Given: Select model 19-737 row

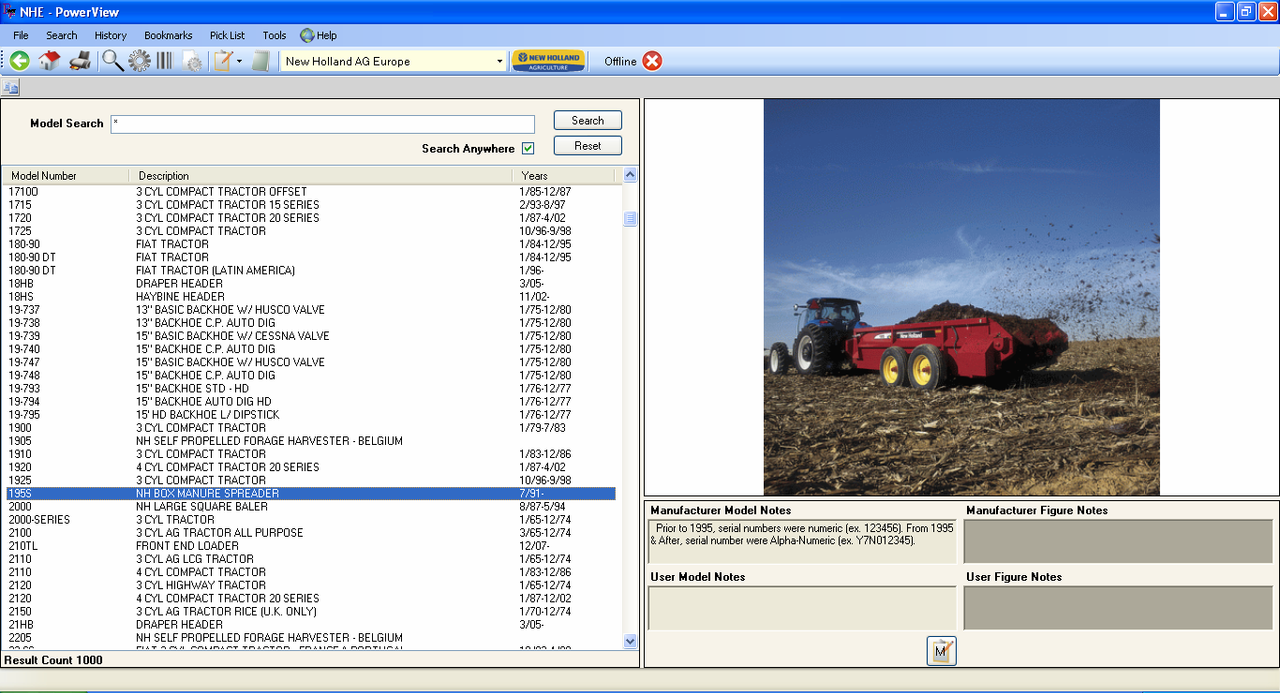Looking at the screenshot, I should click(x=309, y=310).
